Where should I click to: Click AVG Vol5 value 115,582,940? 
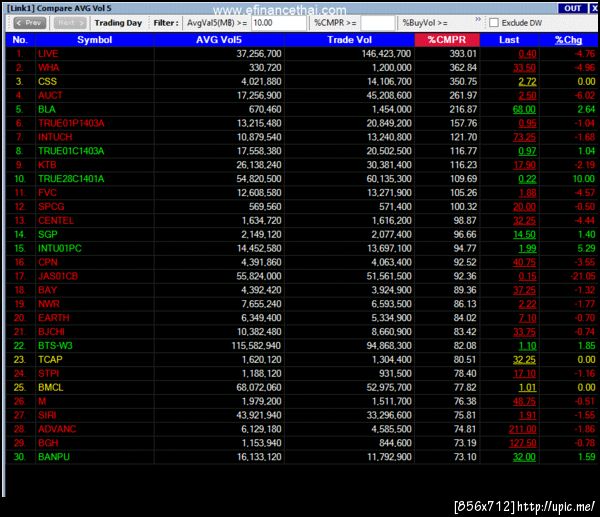click(256, 346)
